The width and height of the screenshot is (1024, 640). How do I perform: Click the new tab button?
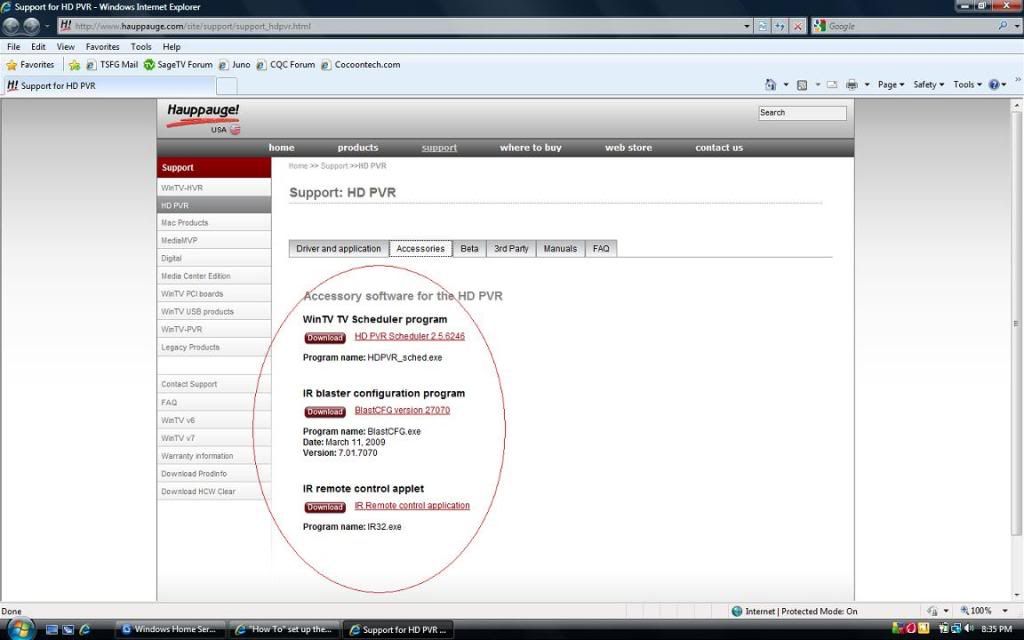coord(226,86)
